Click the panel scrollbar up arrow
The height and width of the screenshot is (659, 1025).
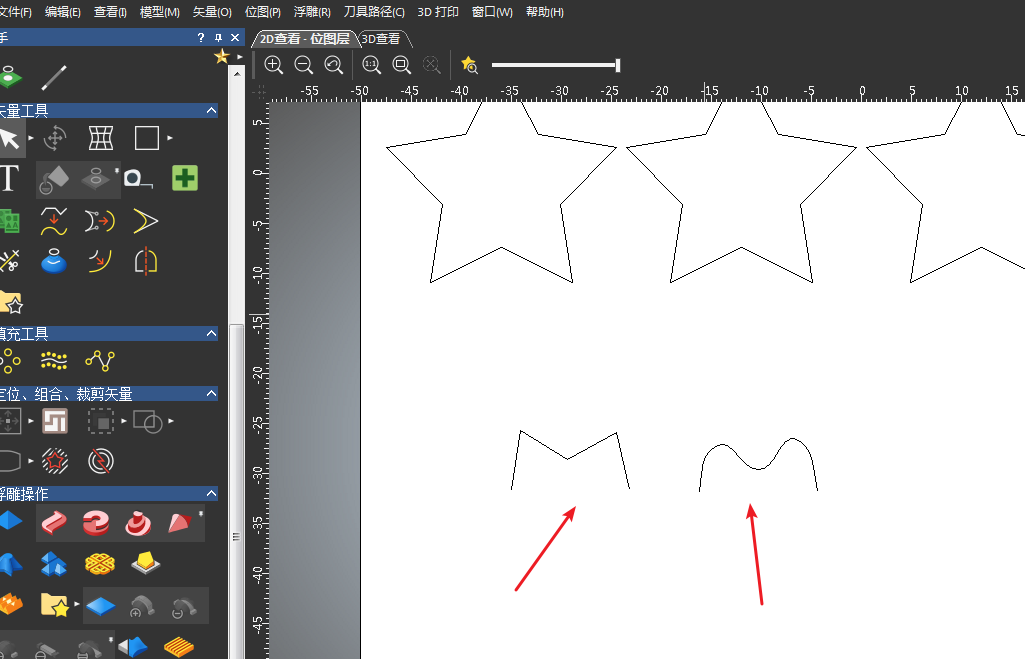coord(237,73)
